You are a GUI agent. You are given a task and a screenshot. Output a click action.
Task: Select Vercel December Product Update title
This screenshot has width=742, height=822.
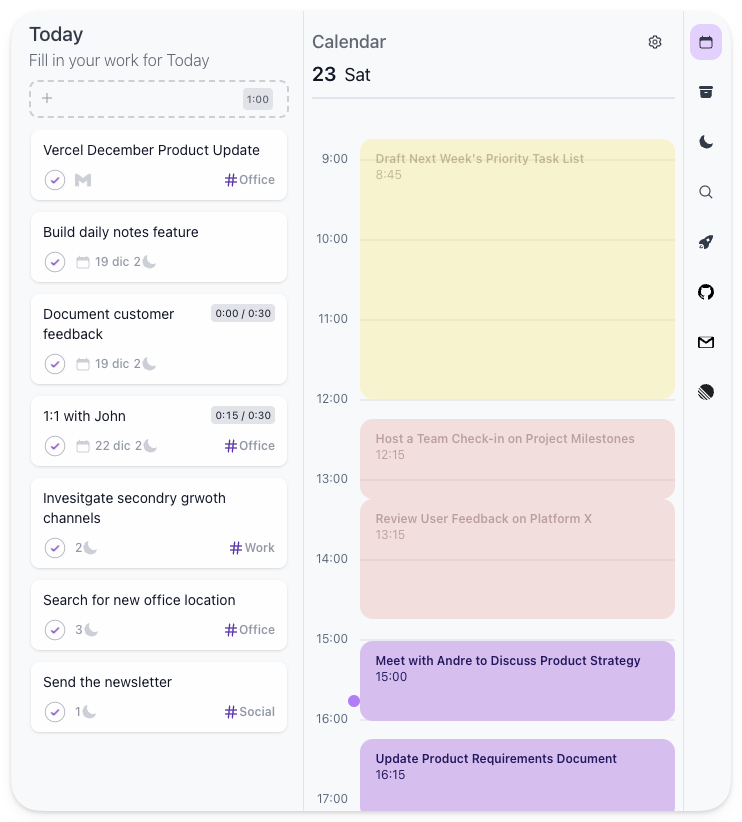(x=151, y=150)
